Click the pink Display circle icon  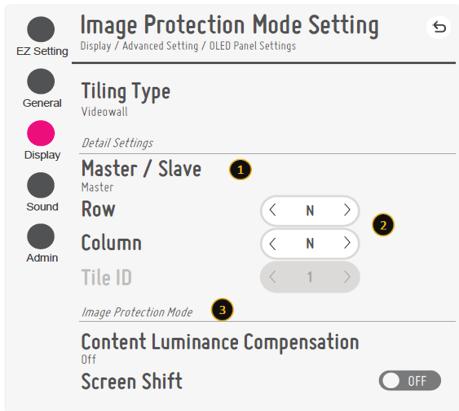(x=41, y=133)
